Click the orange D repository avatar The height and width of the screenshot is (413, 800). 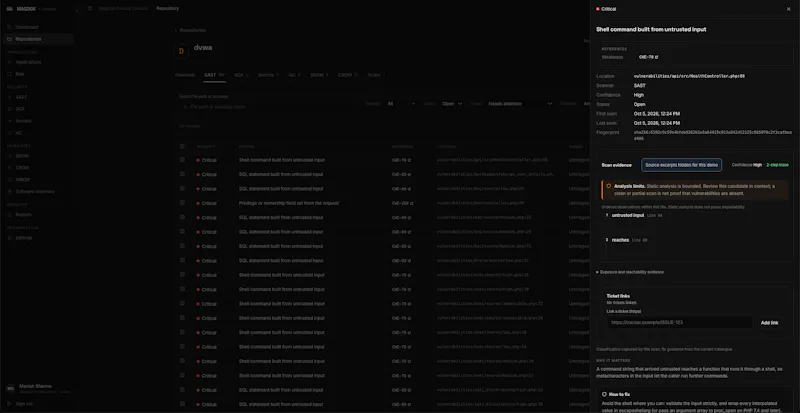tap(181, 51)
